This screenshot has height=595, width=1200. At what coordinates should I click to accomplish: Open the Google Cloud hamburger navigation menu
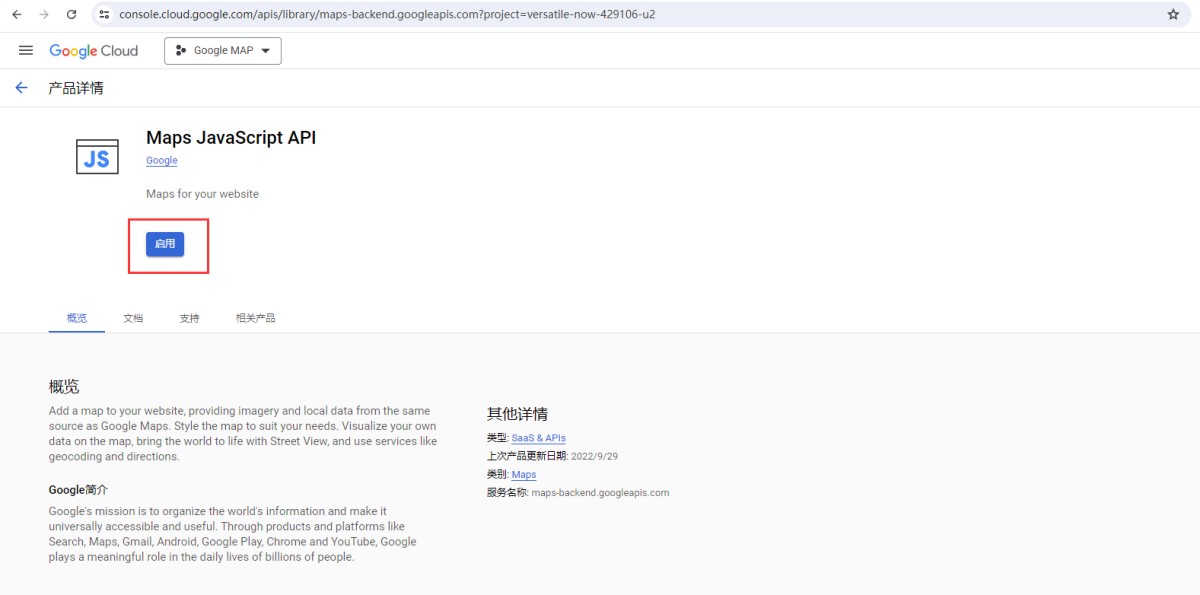tap(26, 51)
